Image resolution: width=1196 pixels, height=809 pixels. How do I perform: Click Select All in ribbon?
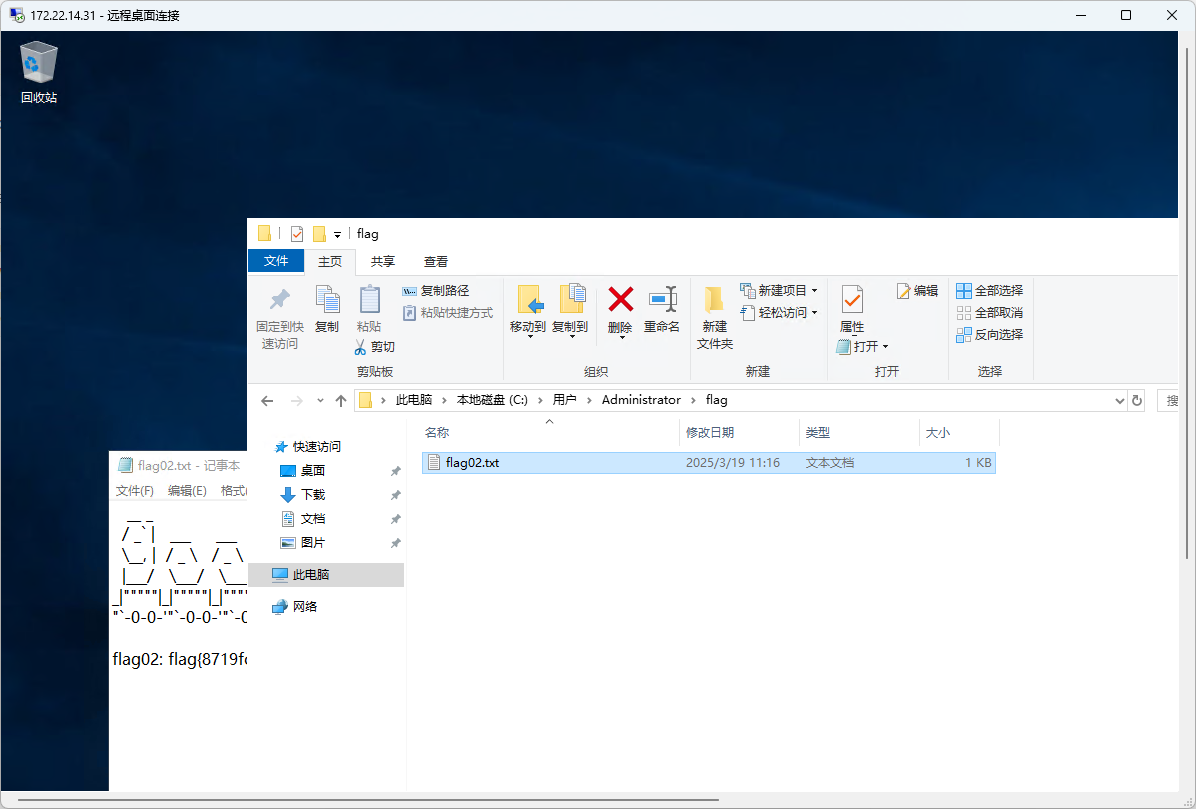pyautogui.click(x=990, y=290)
